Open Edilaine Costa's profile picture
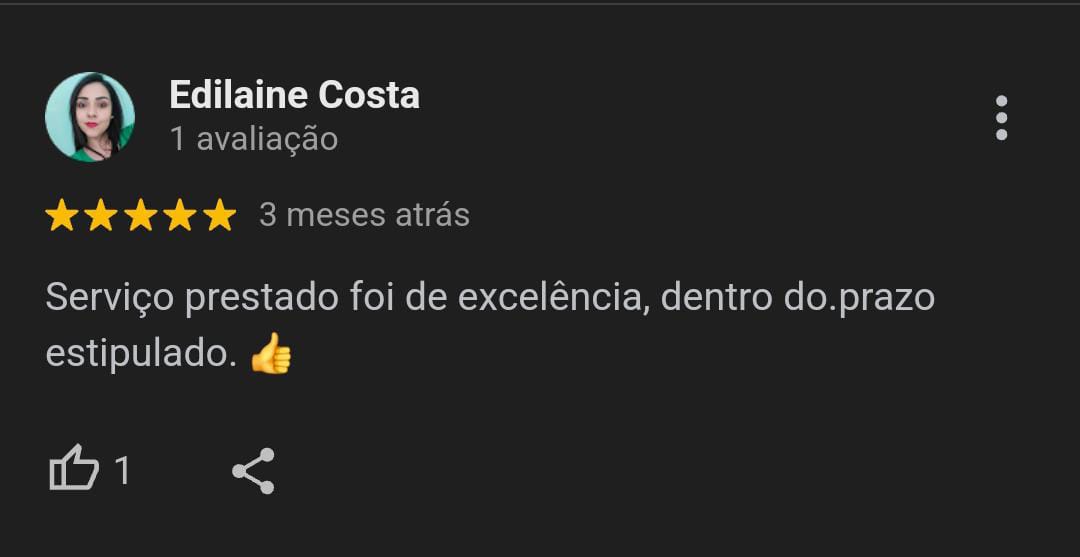The image size is (1080, 557). tap(90, 117)
